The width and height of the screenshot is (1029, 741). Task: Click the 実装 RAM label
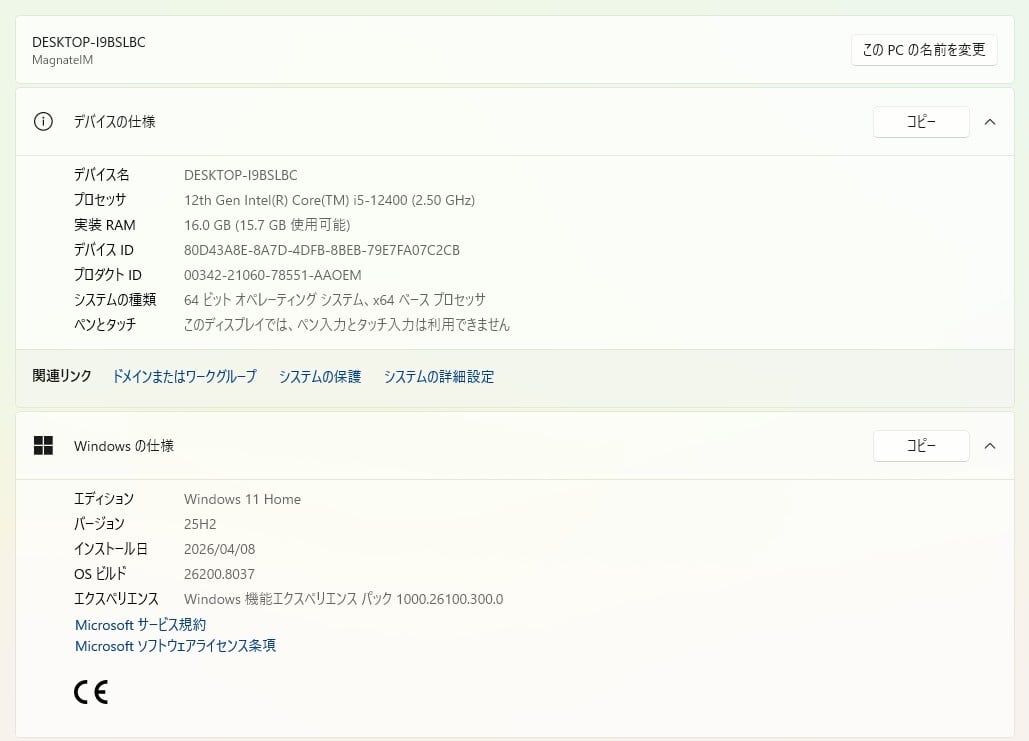[x=104, y=225]
